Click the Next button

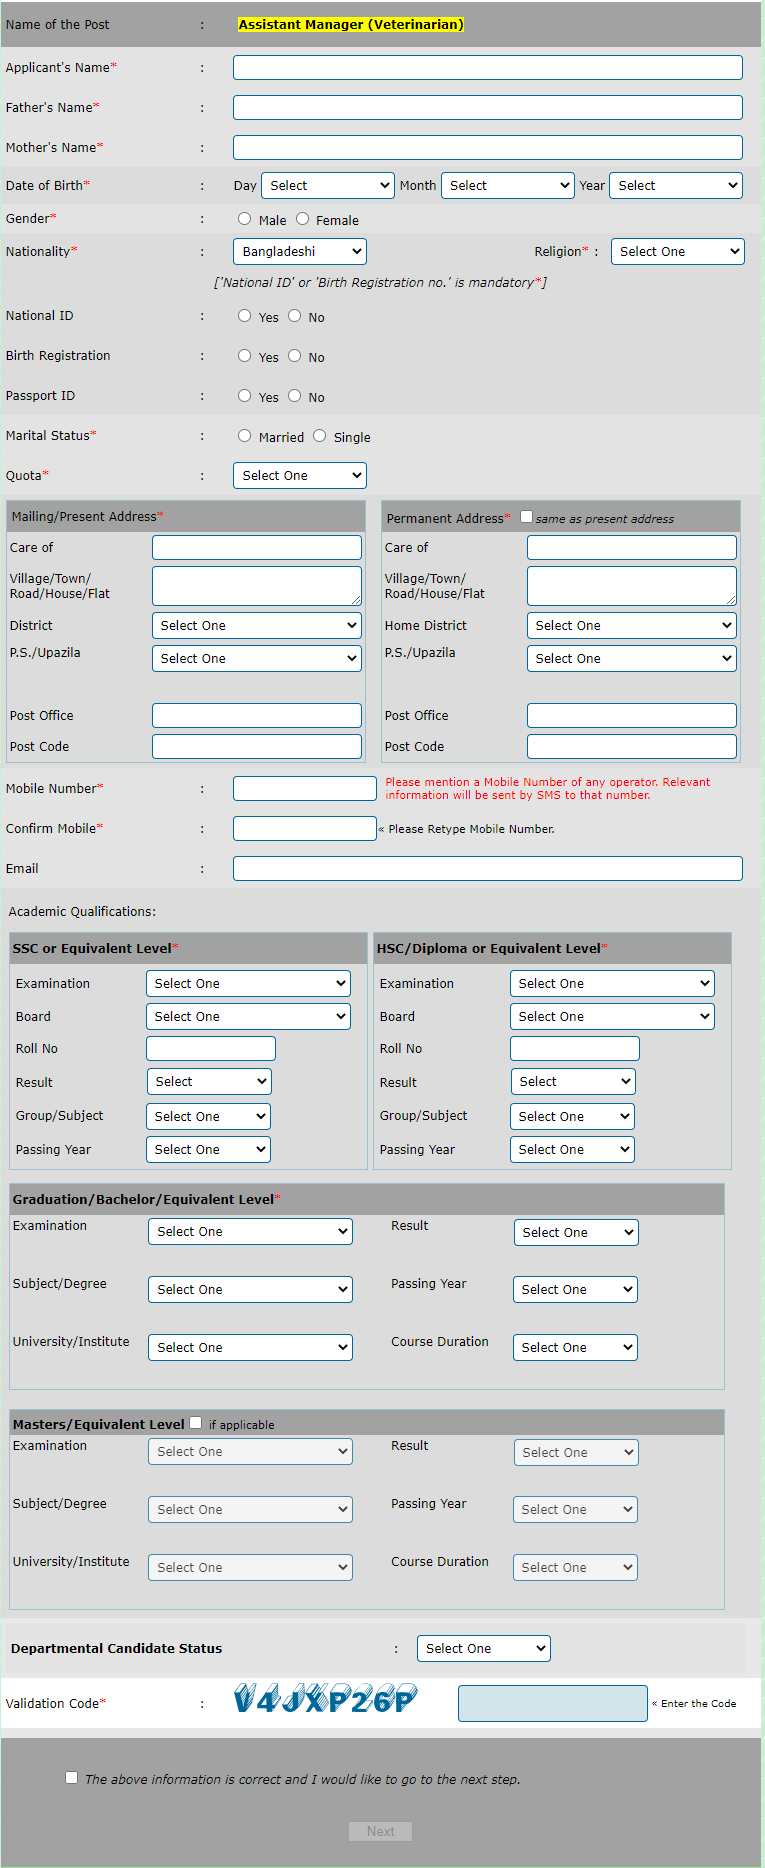381,1832
